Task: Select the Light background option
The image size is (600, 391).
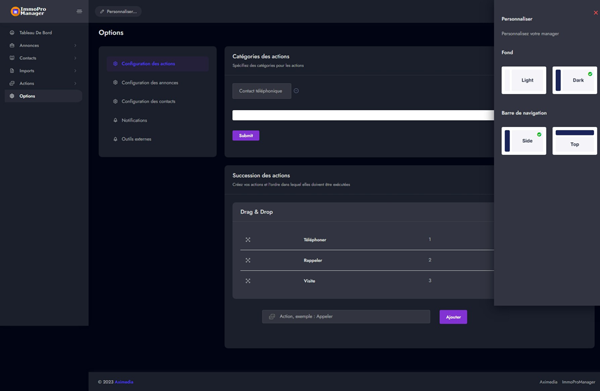Action: pyautogui.click(x=524, y=80)
